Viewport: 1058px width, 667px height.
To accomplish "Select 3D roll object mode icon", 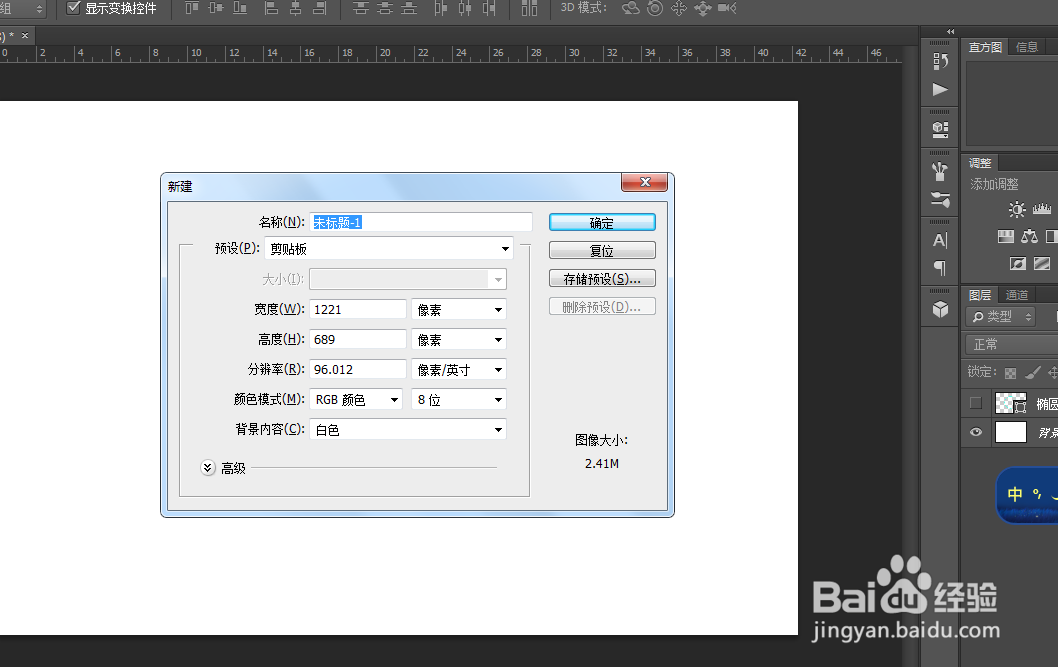I will pyautogui.click(x=655, y=8).
